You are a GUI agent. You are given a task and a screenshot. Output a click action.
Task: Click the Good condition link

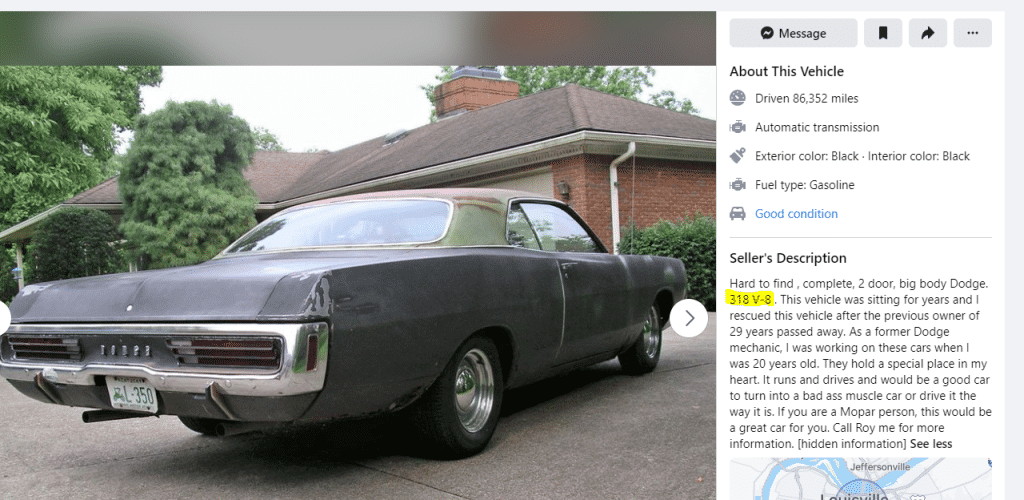pos(796,213)
